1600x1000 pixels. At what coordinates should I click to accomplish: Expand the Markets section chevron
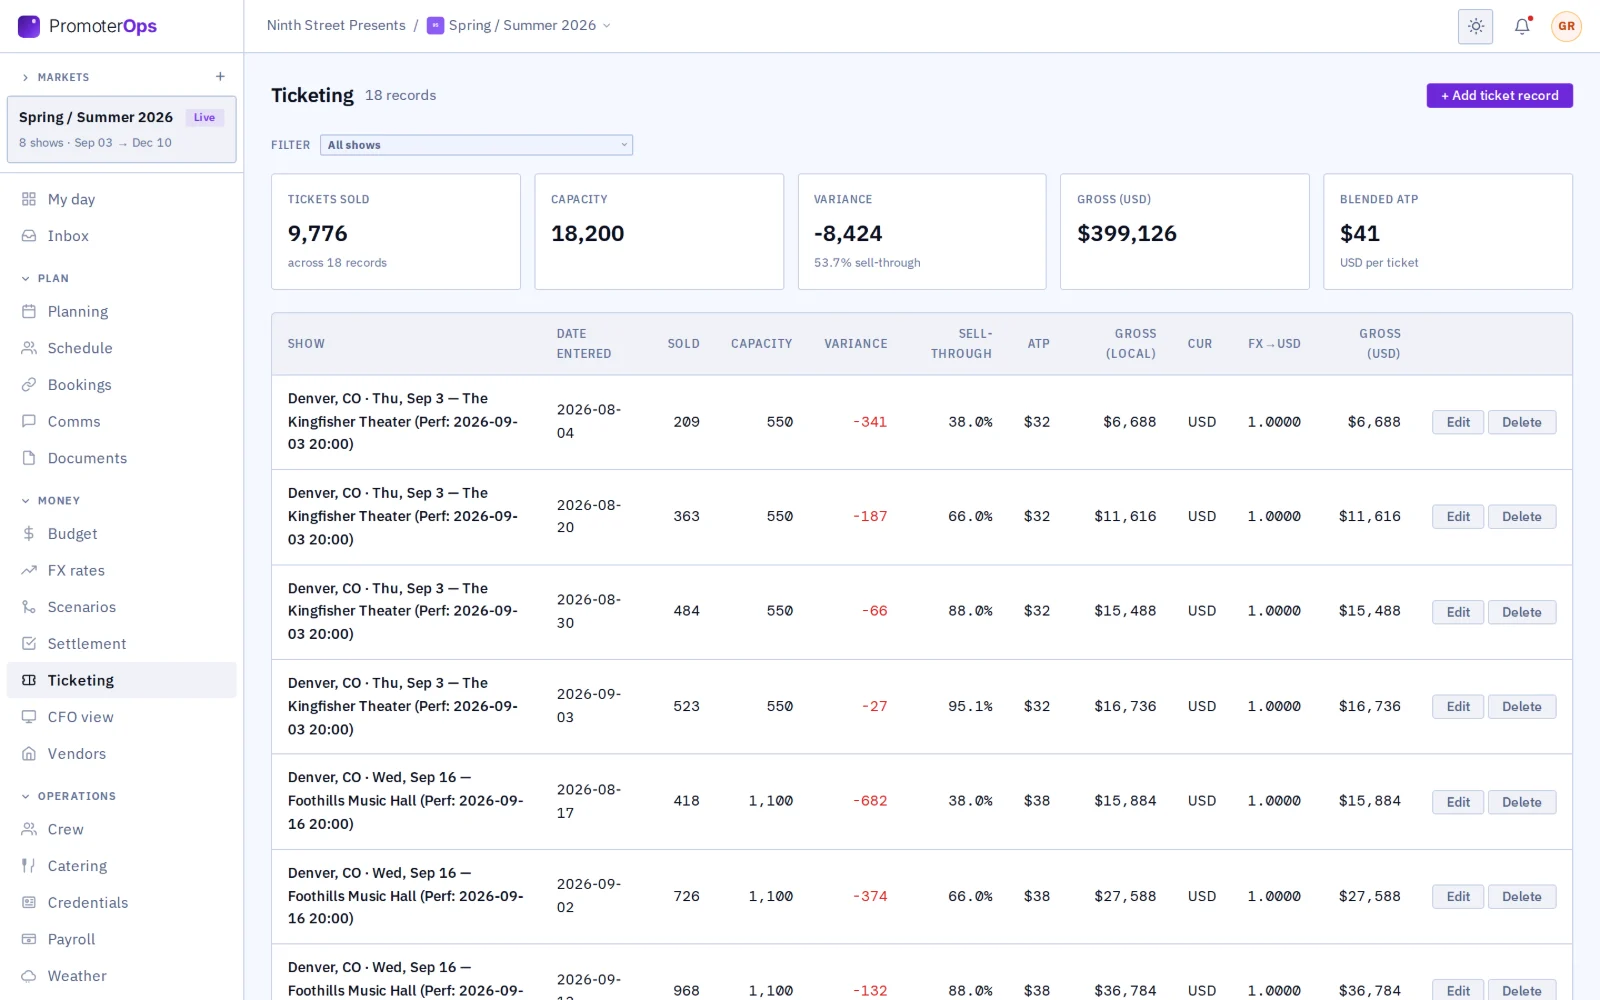click(x=26, y=77)
